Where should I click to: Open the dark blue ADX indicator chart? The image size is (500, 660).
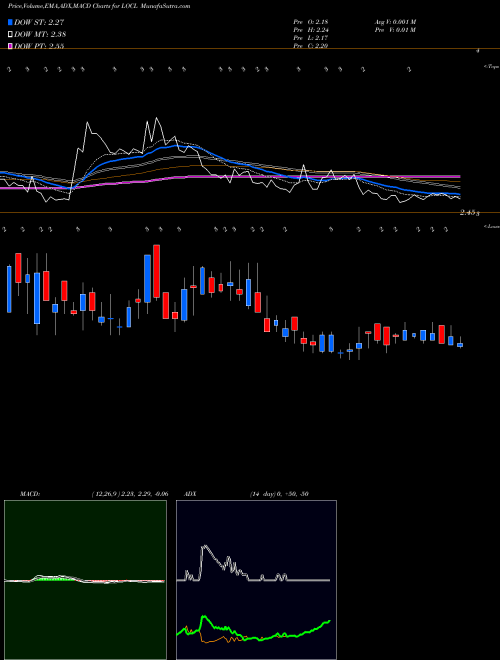click(256, 580)
